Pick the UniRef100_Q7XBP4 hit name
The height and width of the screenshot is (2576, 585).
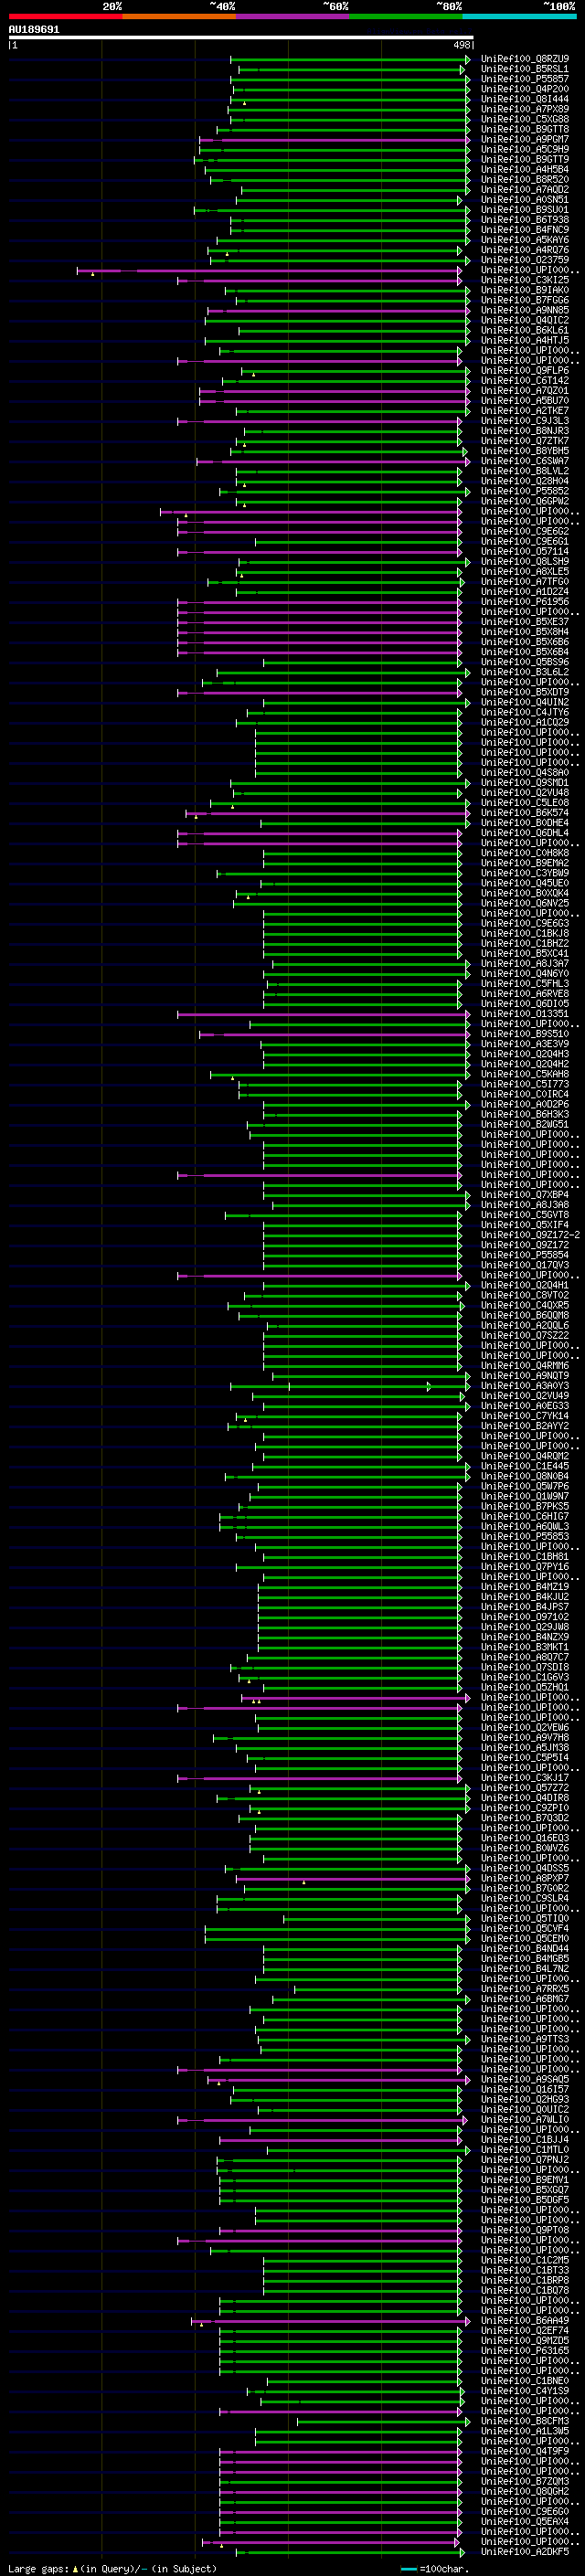pyautogui.click(x=524, y=1195)
